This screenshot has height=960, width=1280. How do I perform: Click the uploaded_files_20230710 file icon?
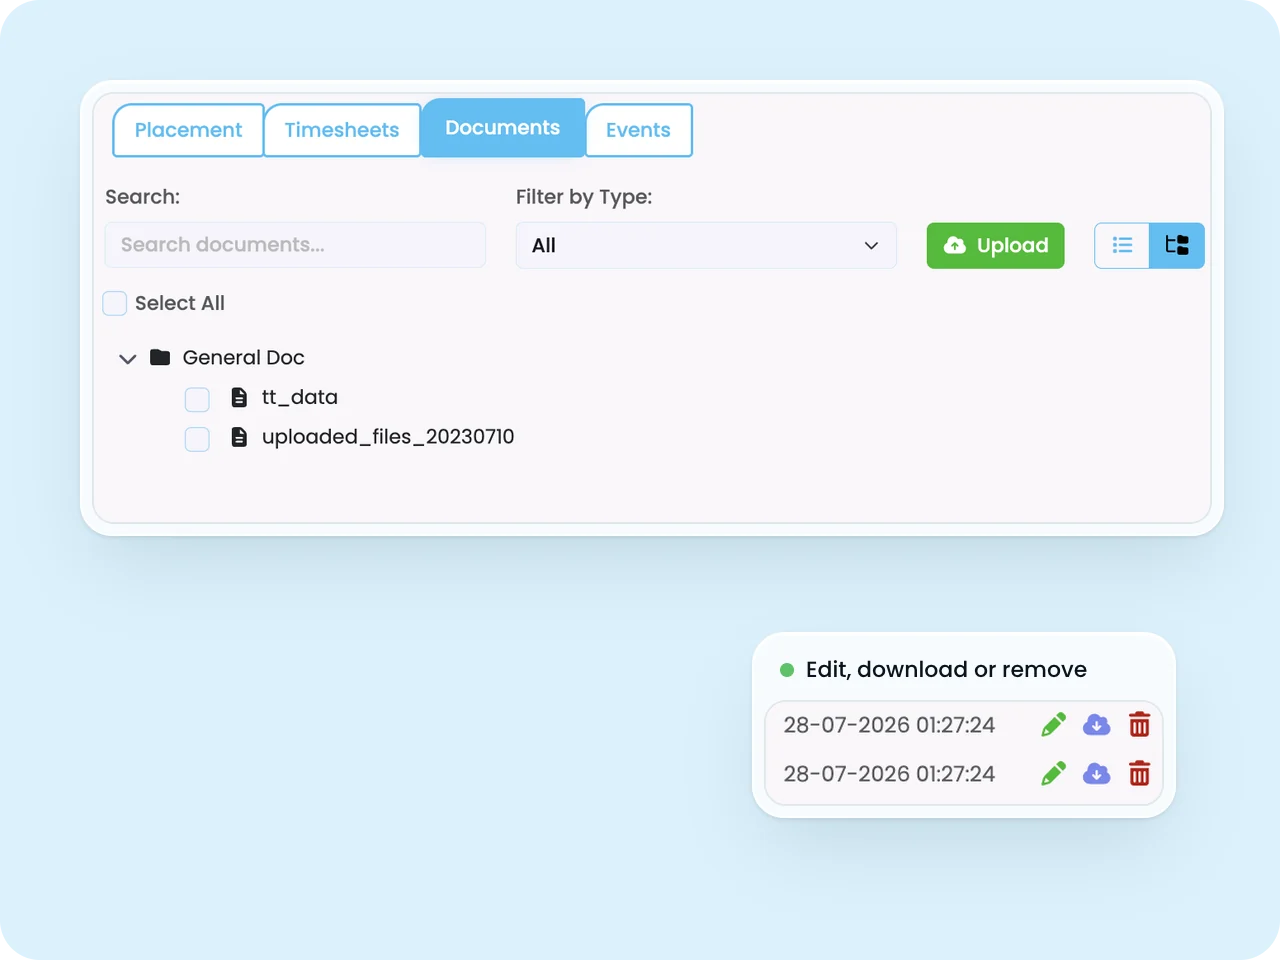coord(239,437)
